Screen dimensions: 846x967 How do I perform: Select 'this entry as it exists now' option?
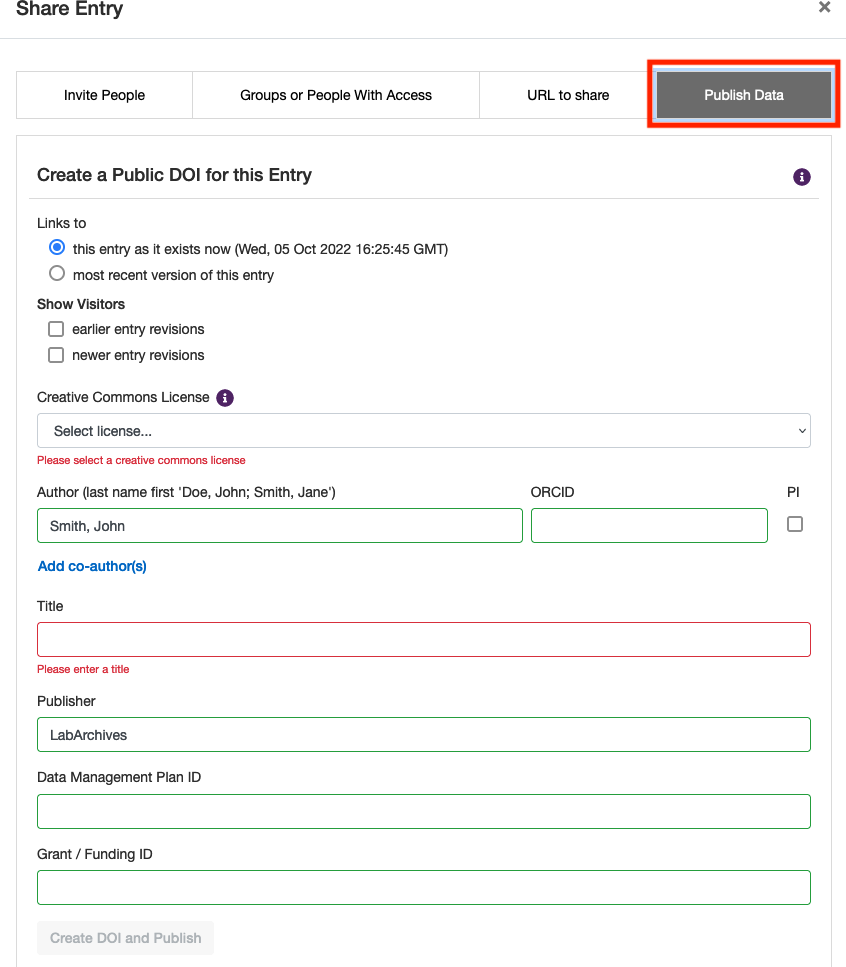click(x=56, y=247)
